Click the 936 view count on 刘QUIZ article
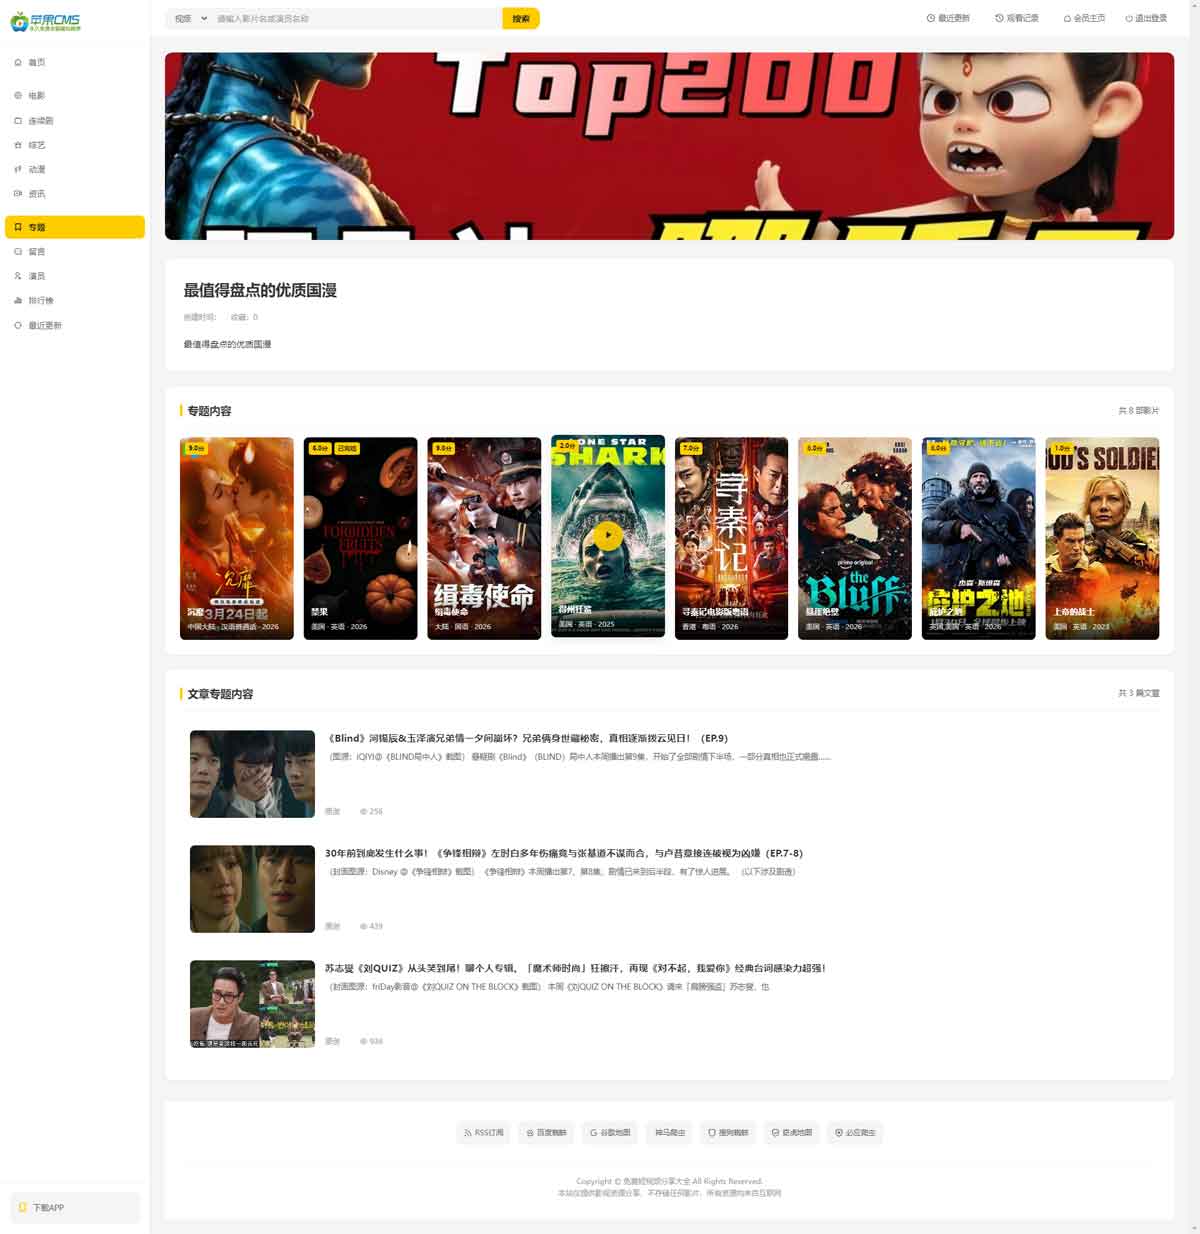The width and height of the screenshot is (1200, 1234). tap(371, 1042)
